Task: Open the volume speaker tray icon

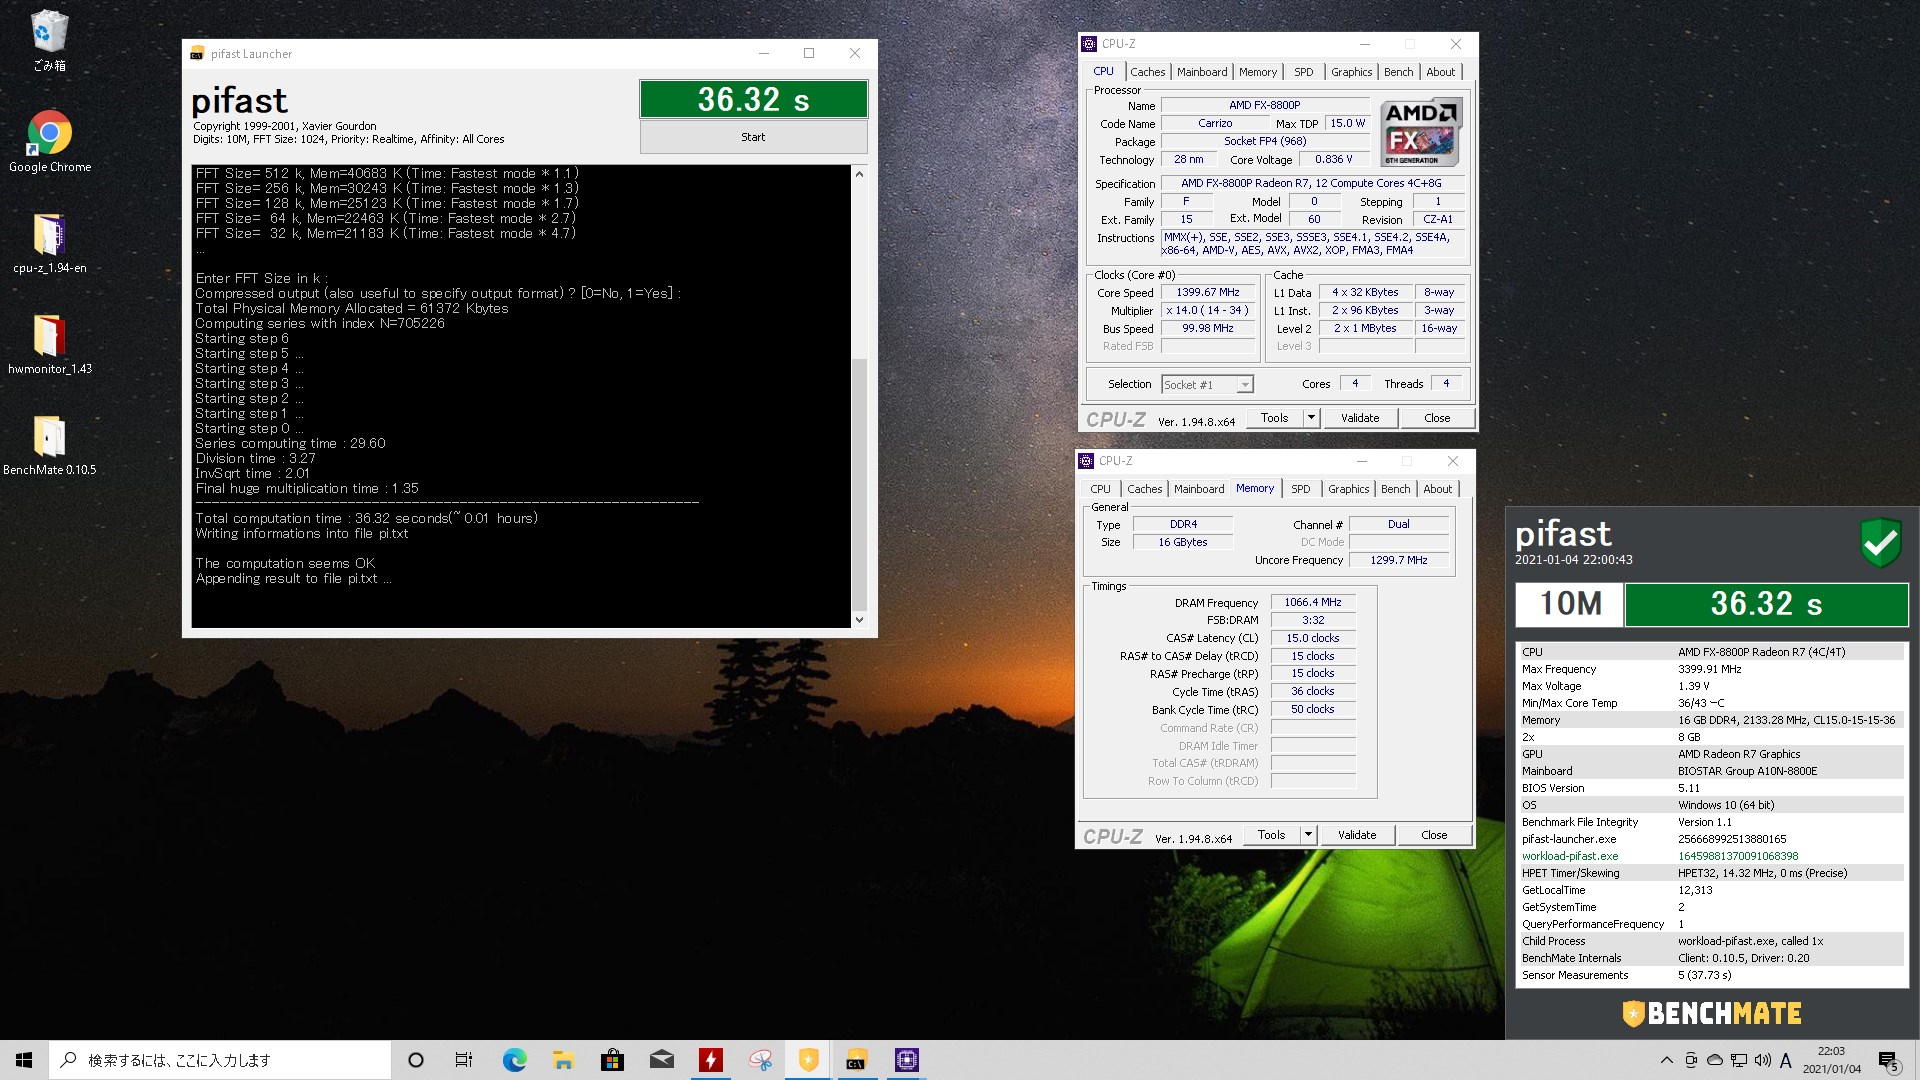Action: pyautogui.click(x=1762, y=1060)
